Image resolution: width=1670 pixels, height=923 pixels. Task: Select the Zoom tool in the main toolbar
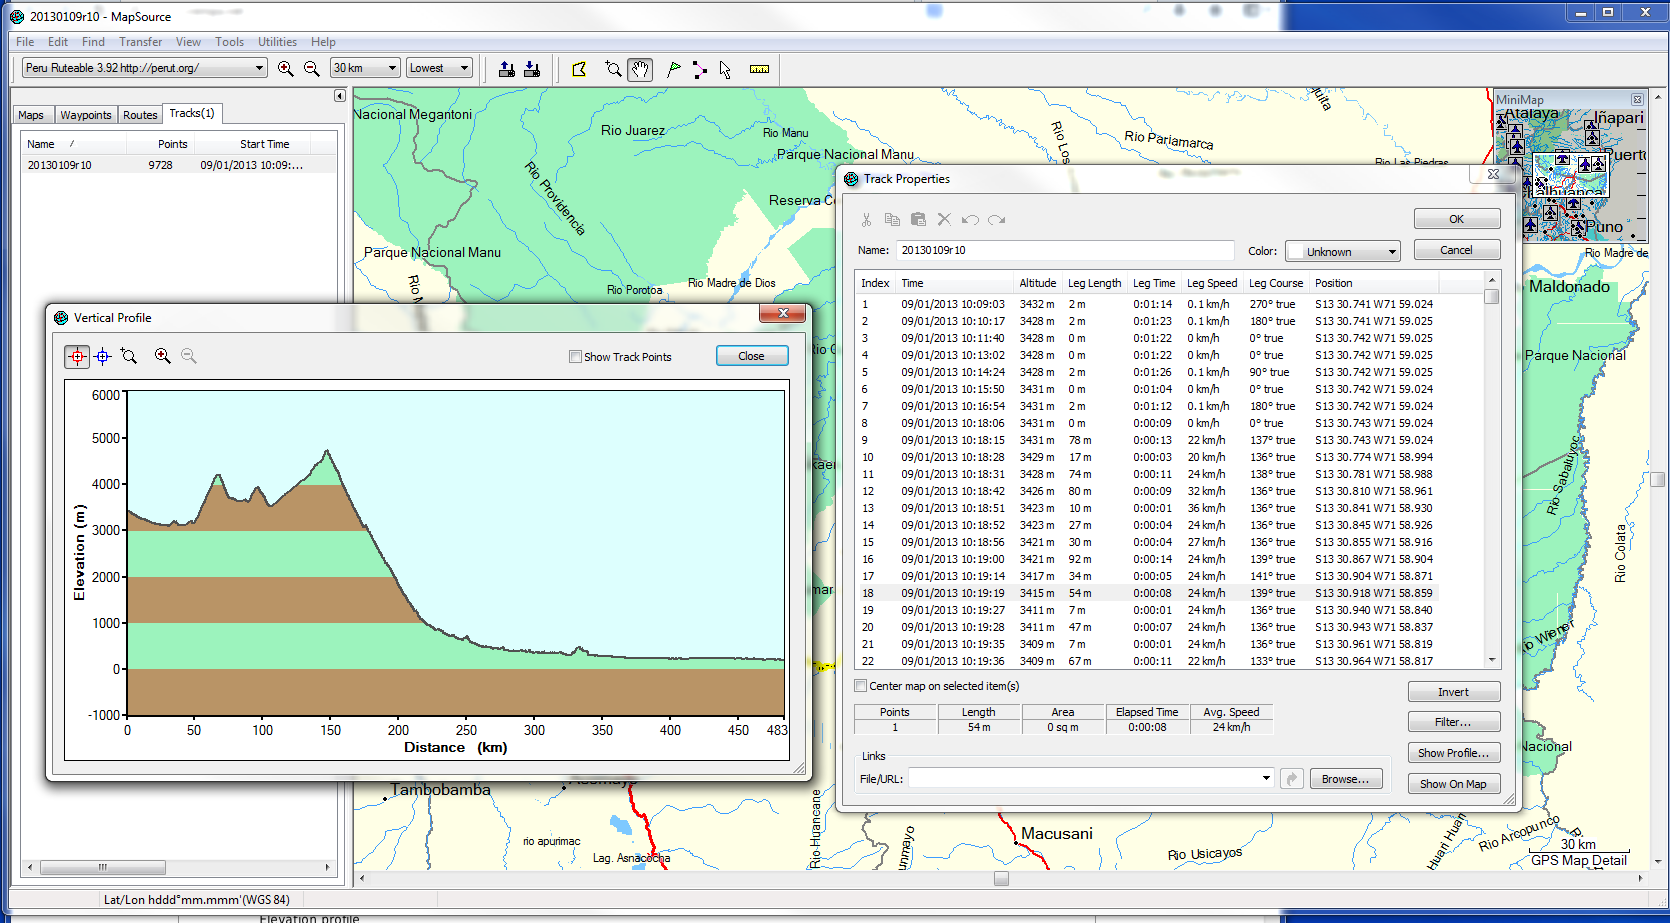[x=613, y=69]
